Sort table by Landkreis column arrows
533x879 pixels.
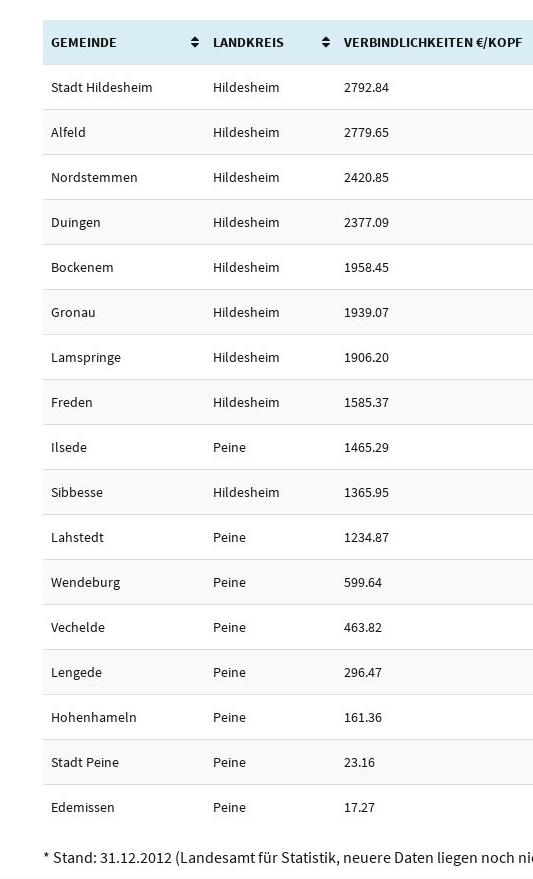[x=326, y=42]
